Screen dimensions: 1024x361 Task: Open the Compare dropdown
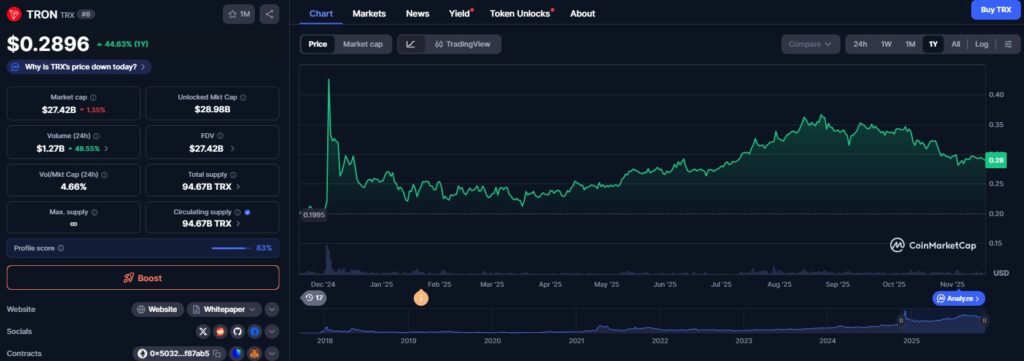(x=810, y=44)
